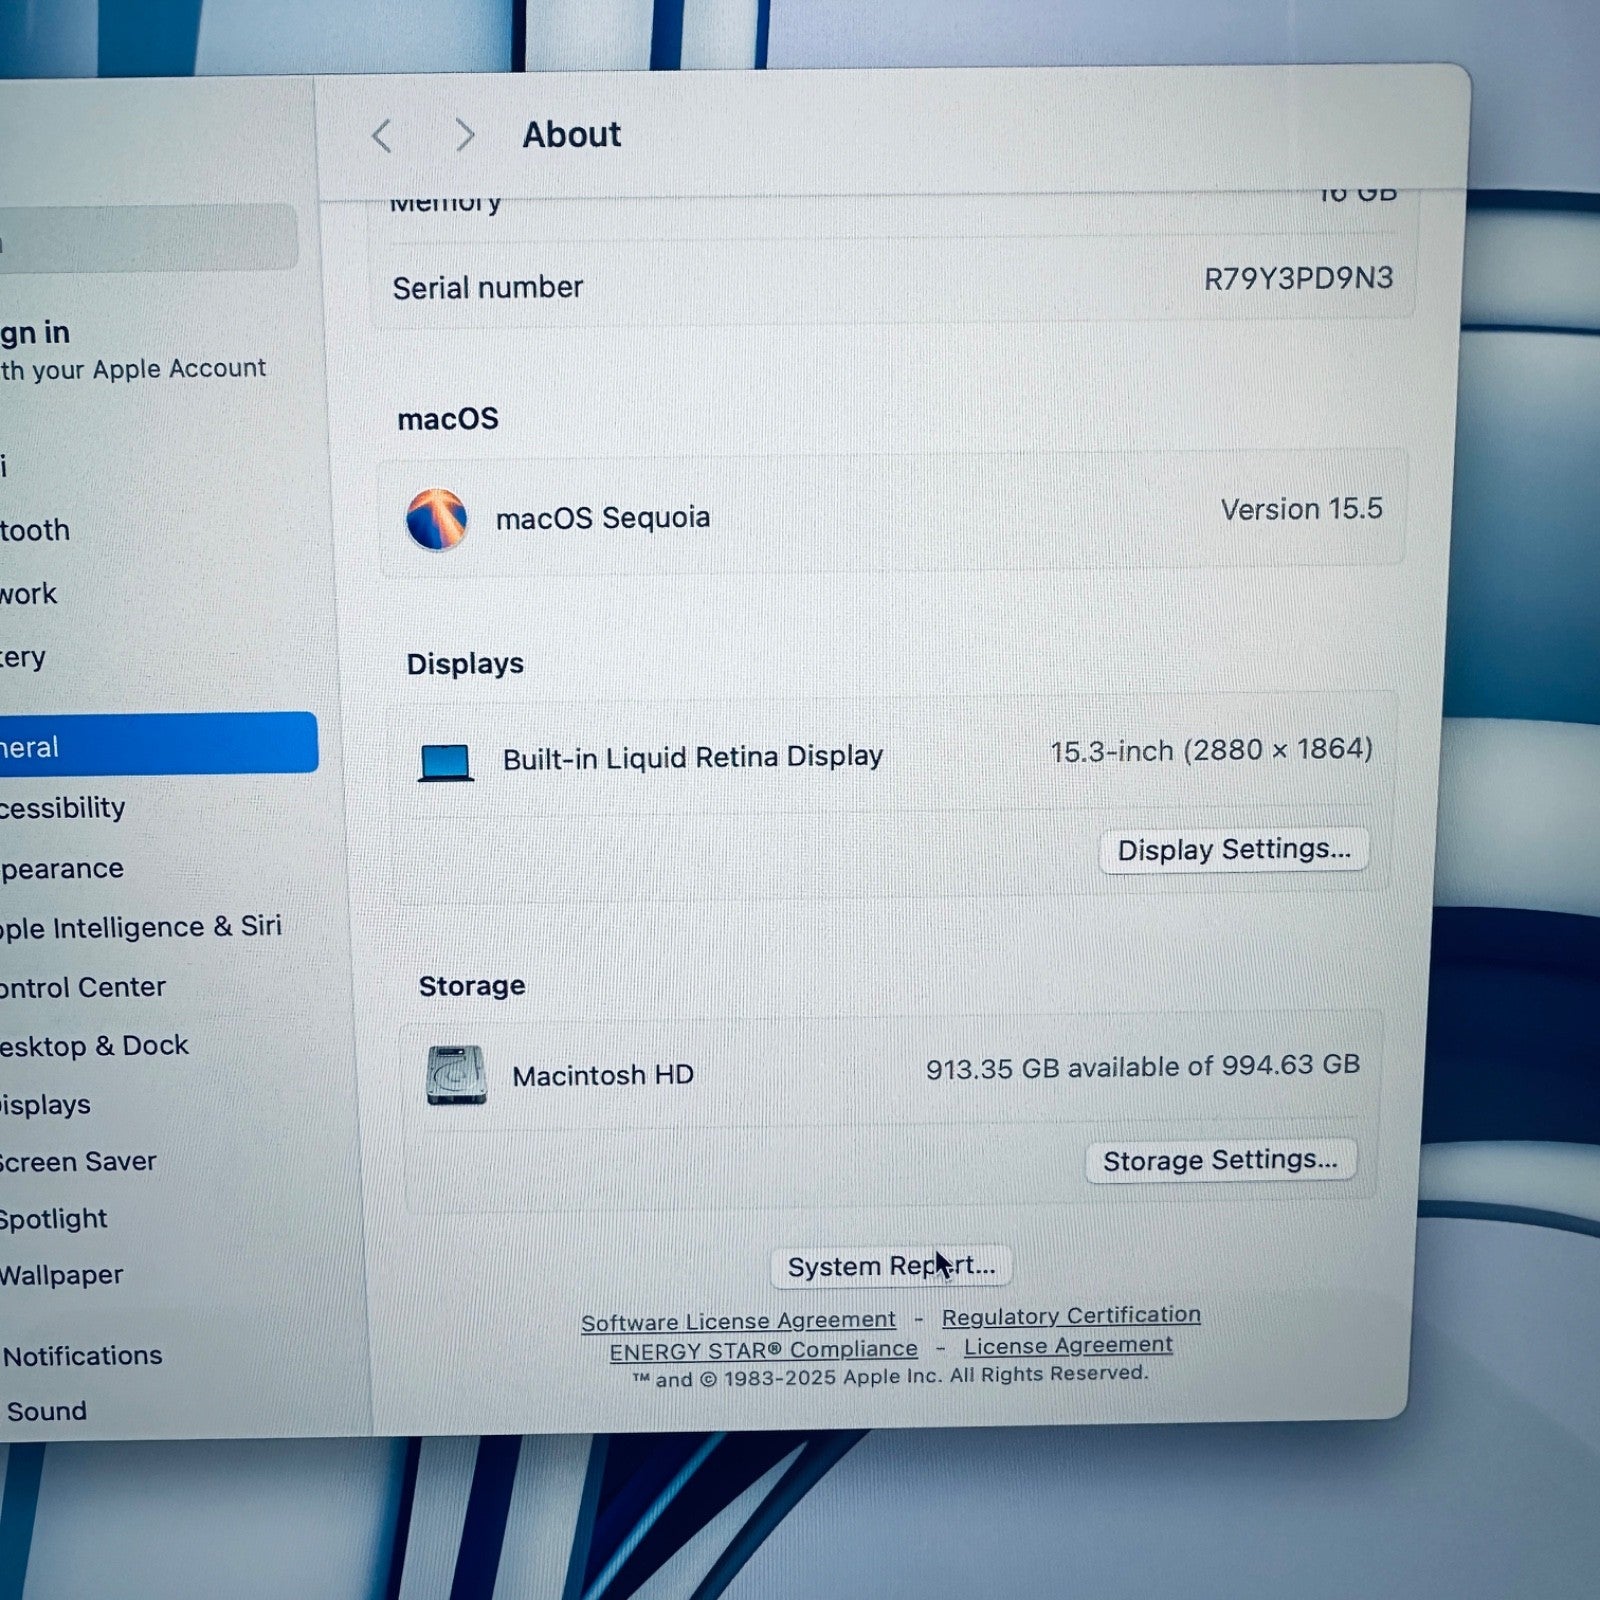Select Screen Saver in sidebar
This screenshot has width=1600, height=1600.
click(78, 1162)
